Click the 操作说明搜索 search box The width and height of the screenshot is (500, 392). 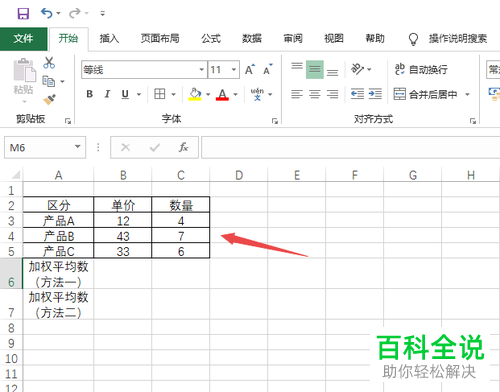click(x=458, y=39)
